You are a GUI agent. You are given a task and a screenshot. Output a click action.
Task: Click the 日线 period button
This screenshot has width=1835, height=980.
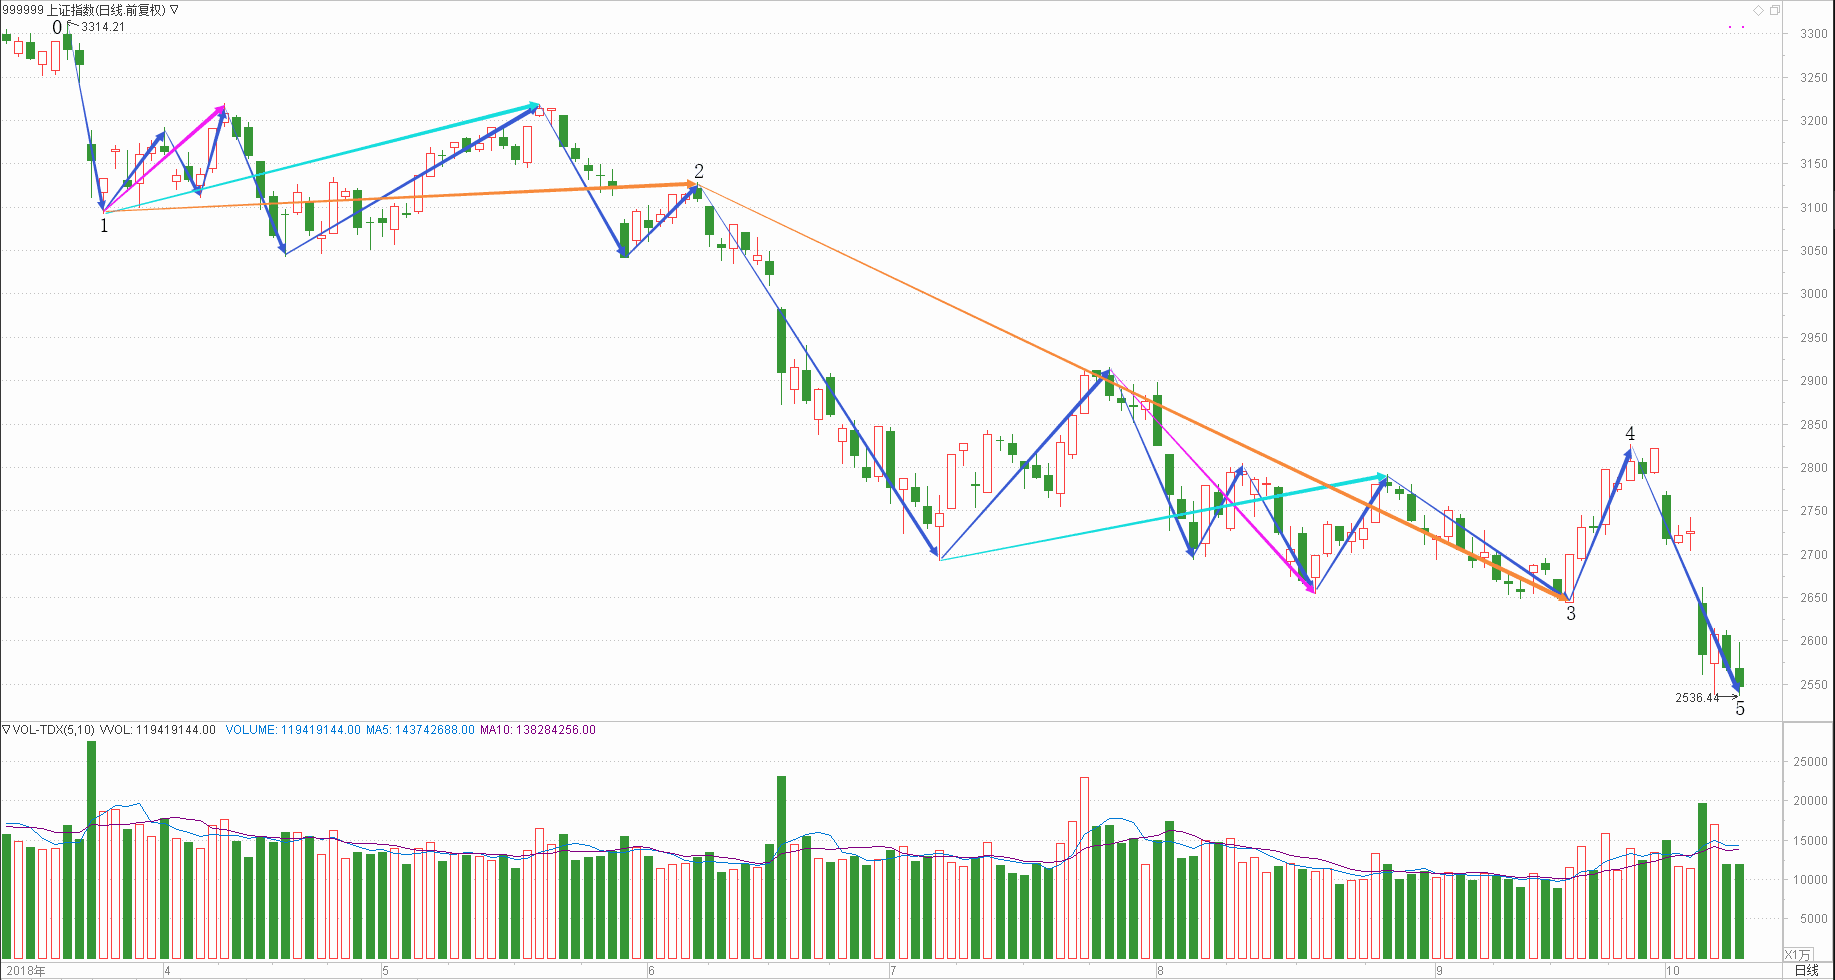tap(1806, 970)
